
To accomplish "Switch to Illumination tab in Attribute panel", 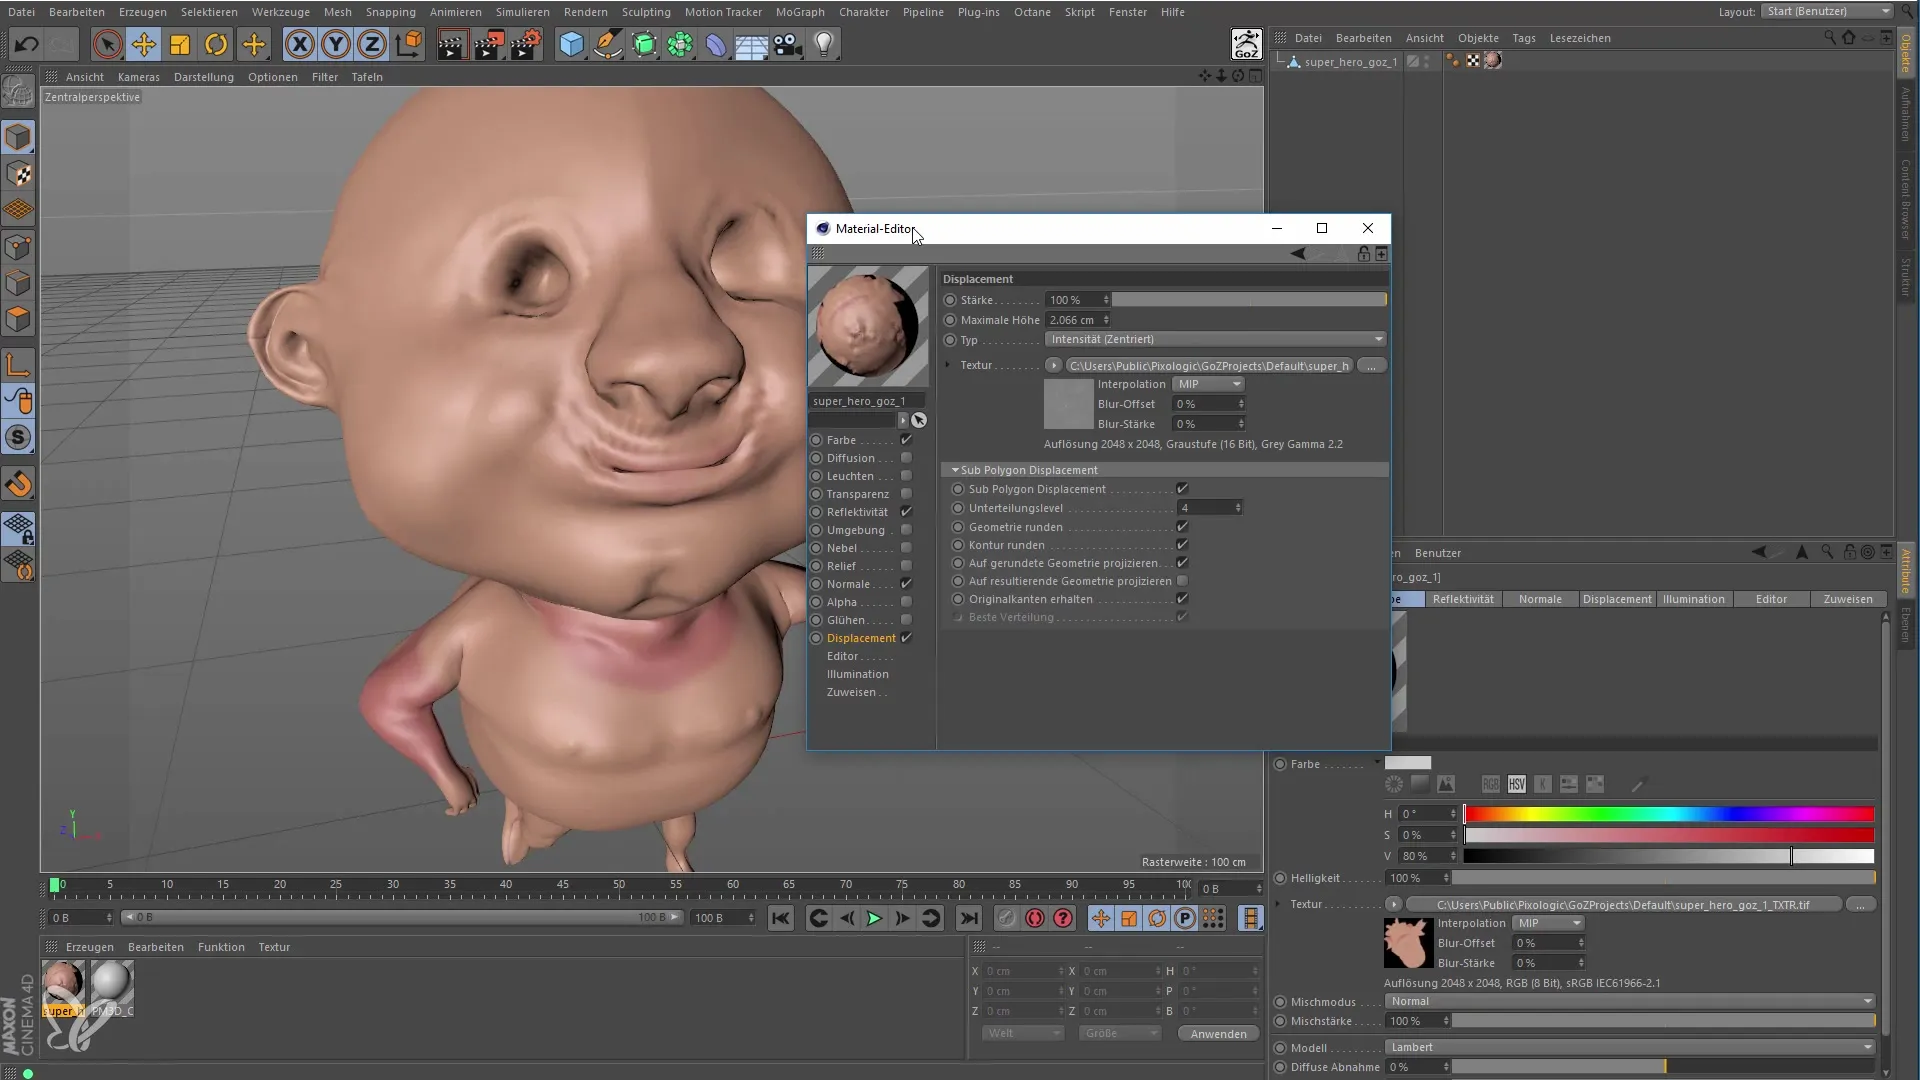I will pos(1693,599).
